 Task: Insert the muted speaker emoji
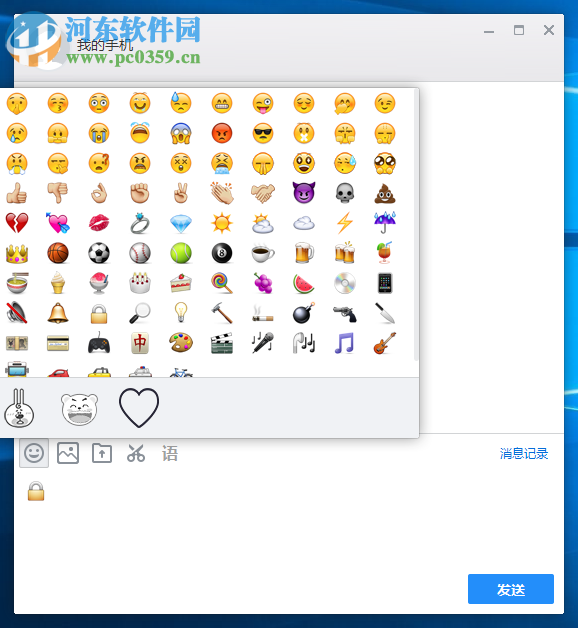(x=17, y=313)
